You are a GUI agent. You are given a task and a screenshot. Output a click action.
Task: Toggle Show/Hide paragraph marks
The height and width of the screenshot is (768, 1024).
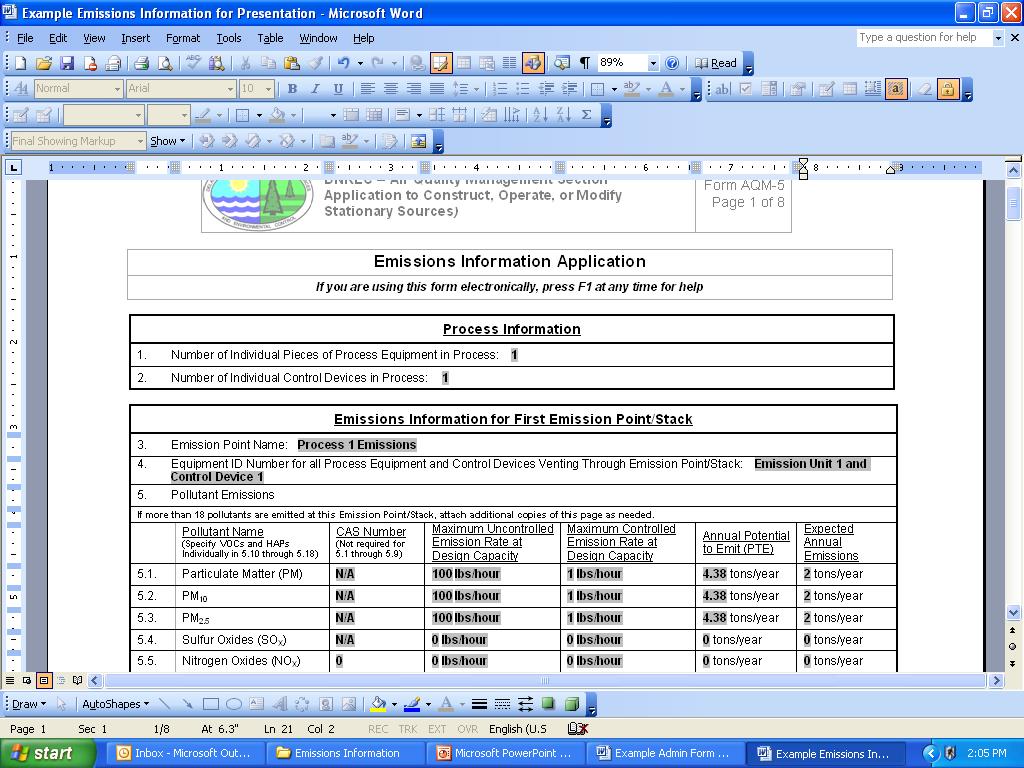[x=585, y=63]
